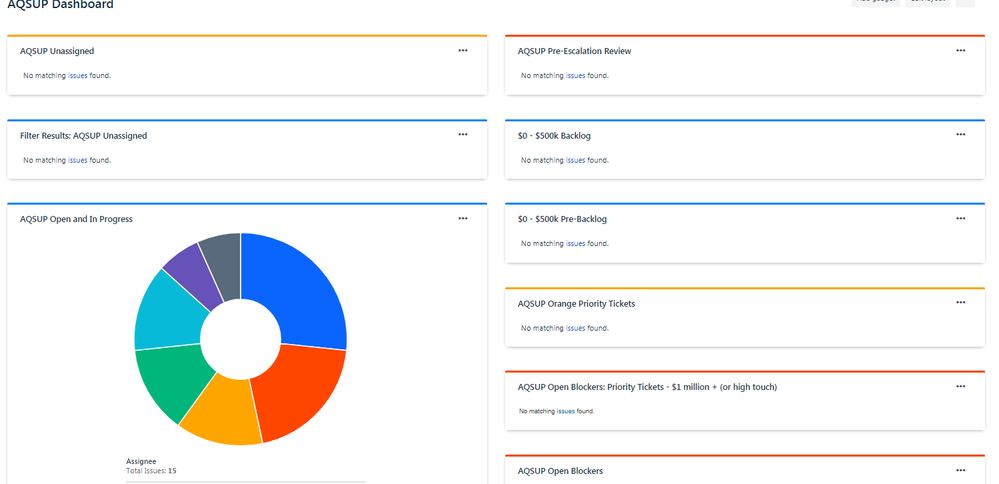Image resolution: width=999 pixels, height=484 pixels.
Task: Open the Open Blockers: Priority Tickets options menu
Action: (x=960, y=386)
